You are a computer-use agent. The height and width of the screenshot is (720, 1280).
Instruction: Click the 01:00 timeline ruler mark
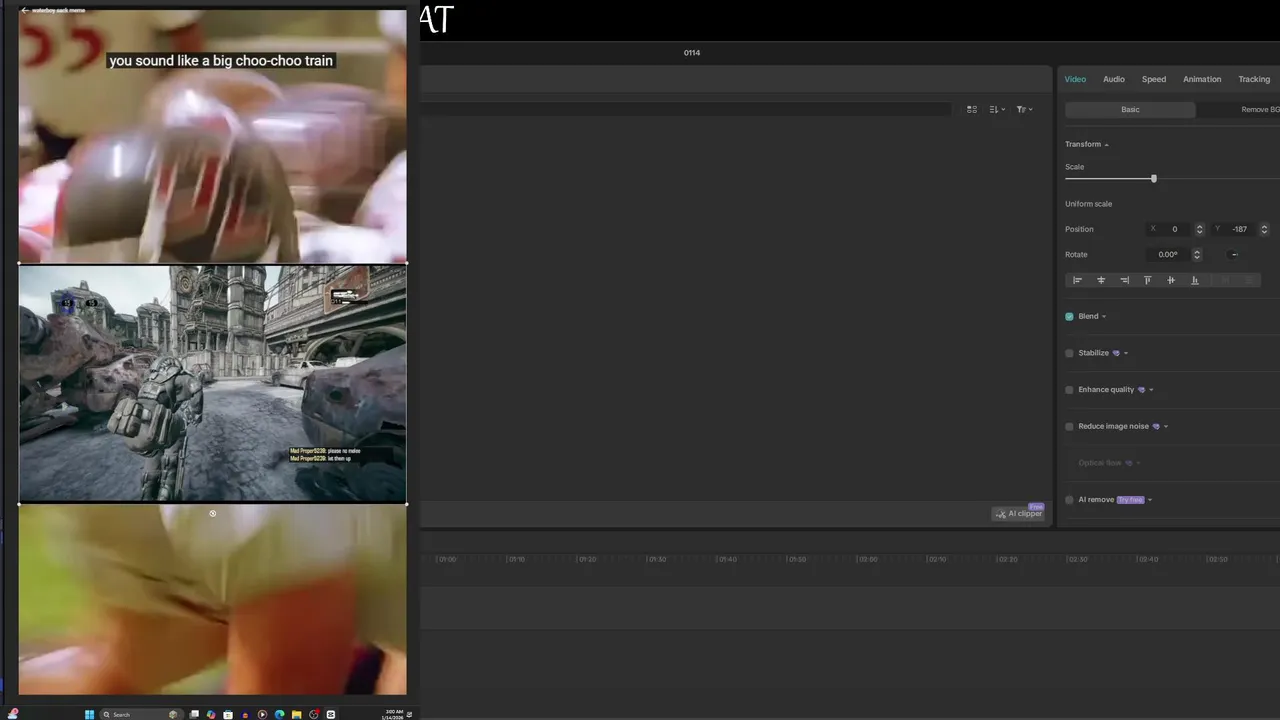tap(447, 559)
